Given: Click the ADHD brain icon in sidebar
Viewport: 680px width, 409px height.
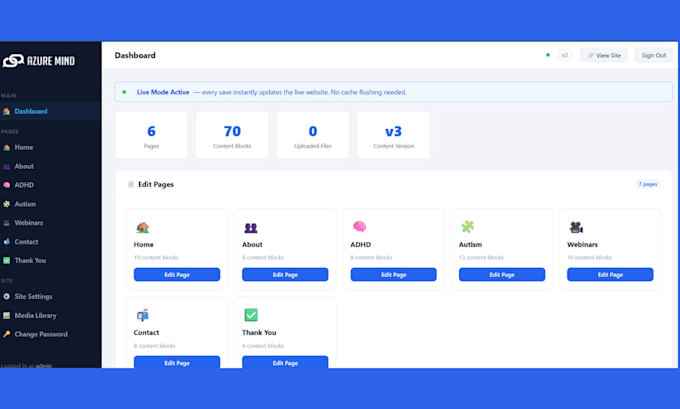Looking at the screenshot, I should pyautogui.click(x=7, y=185).
